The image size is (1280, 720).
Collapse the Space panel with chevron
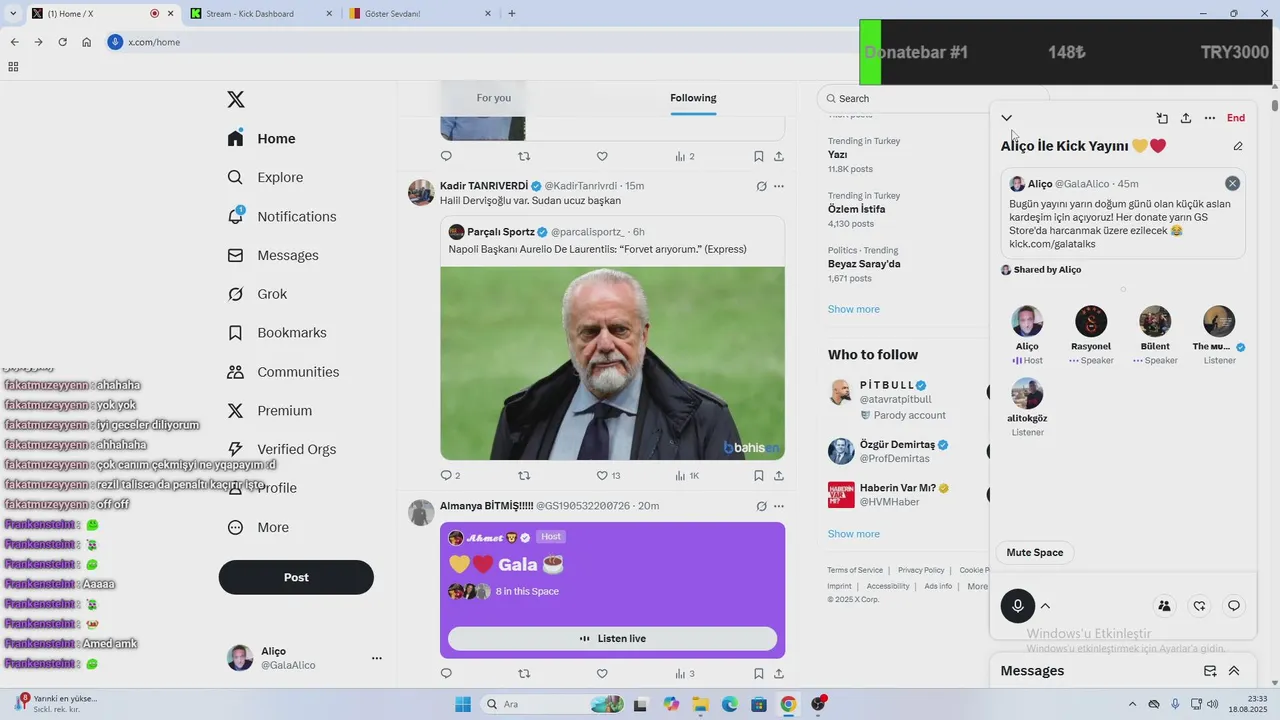(1007, 118)
